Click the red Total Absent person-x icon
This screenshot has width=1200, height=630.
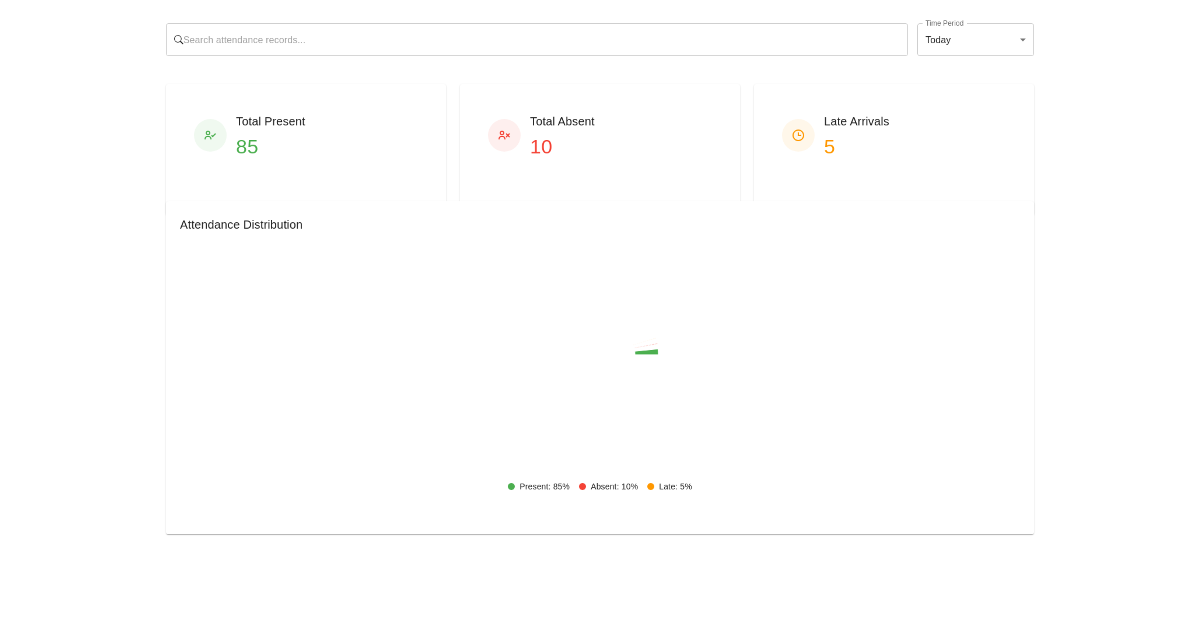coord(504,135)
